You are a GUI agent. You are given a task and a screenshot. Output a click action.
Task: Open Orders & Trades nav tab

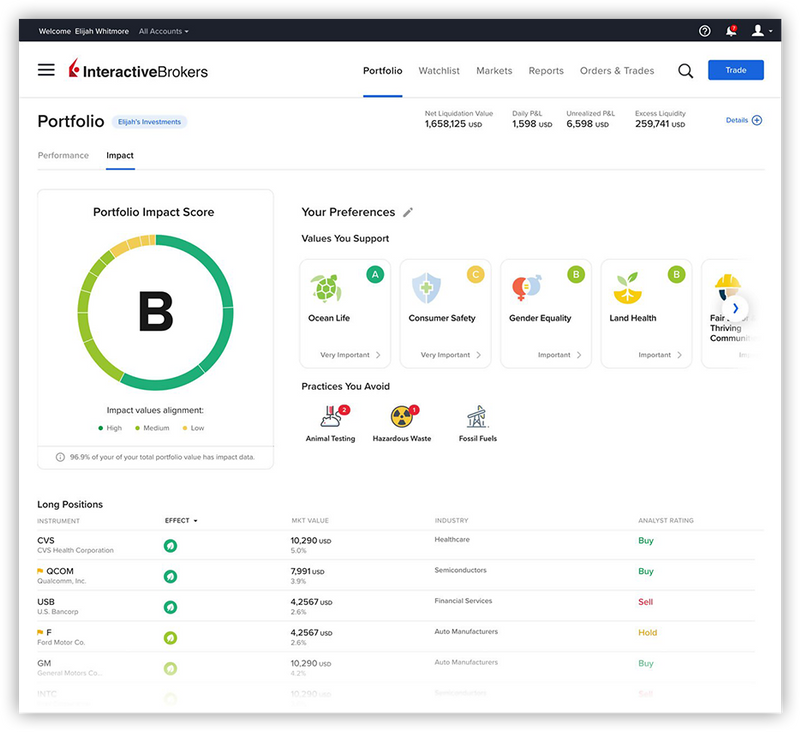[x=617, y=71]
